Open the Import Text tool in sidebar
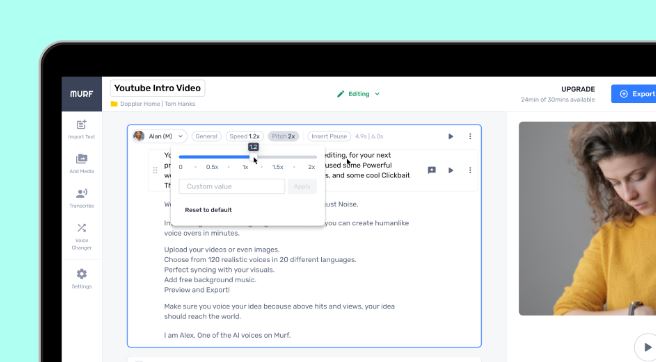 coord(82,128)
